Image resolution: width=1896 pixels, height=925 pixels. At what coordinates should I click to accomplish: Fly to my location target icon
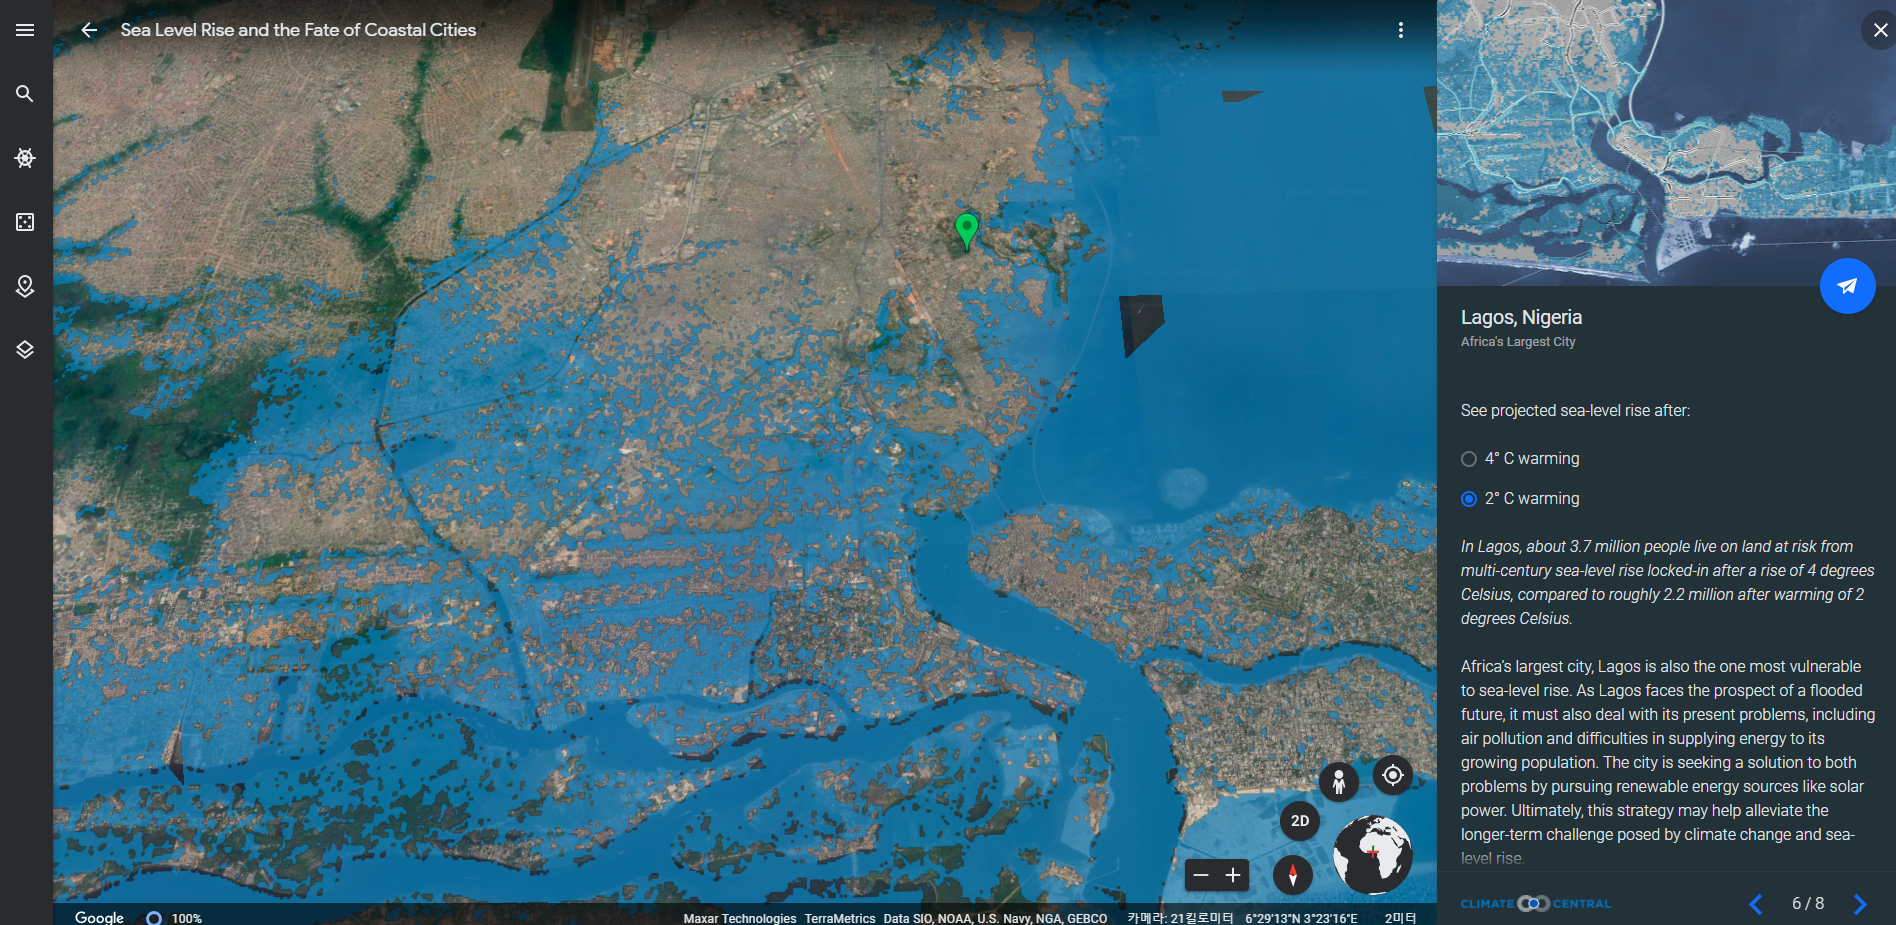[1392, 775]
